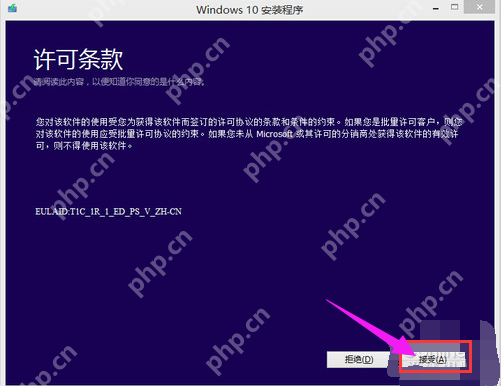Click the Windows 10 安装程序 title text
Screen dimensions: 503x386
coord(249,10)
